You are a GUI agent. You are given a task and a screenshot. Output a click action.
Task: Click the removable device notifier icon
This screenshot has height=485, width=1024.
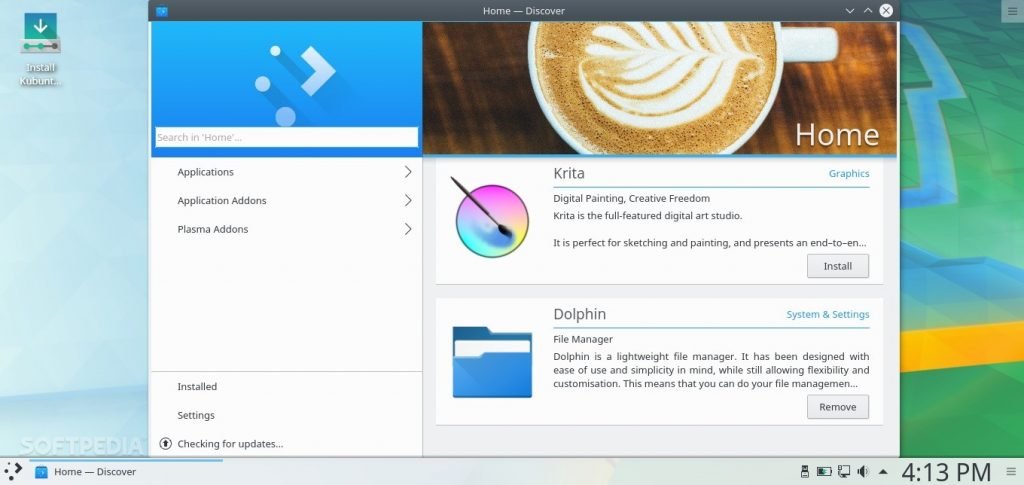click(x=804, y=471)
